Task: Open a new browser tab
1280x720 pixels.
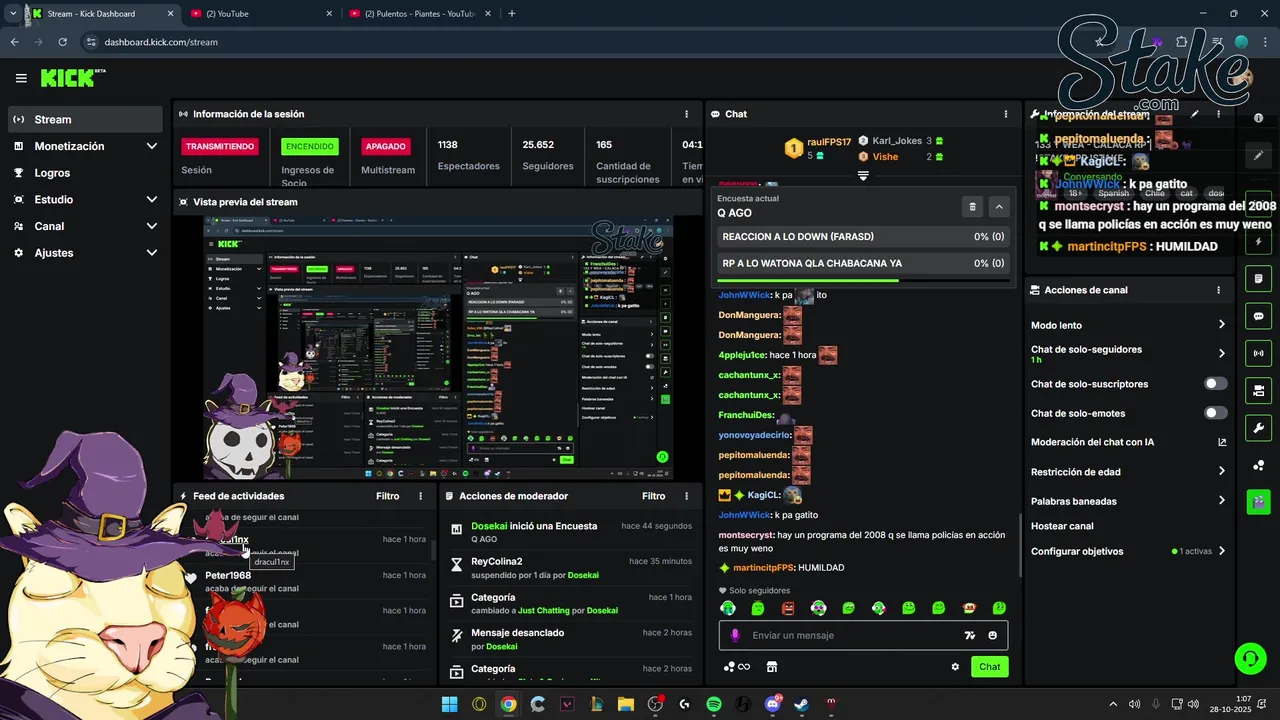Action: 512,14
